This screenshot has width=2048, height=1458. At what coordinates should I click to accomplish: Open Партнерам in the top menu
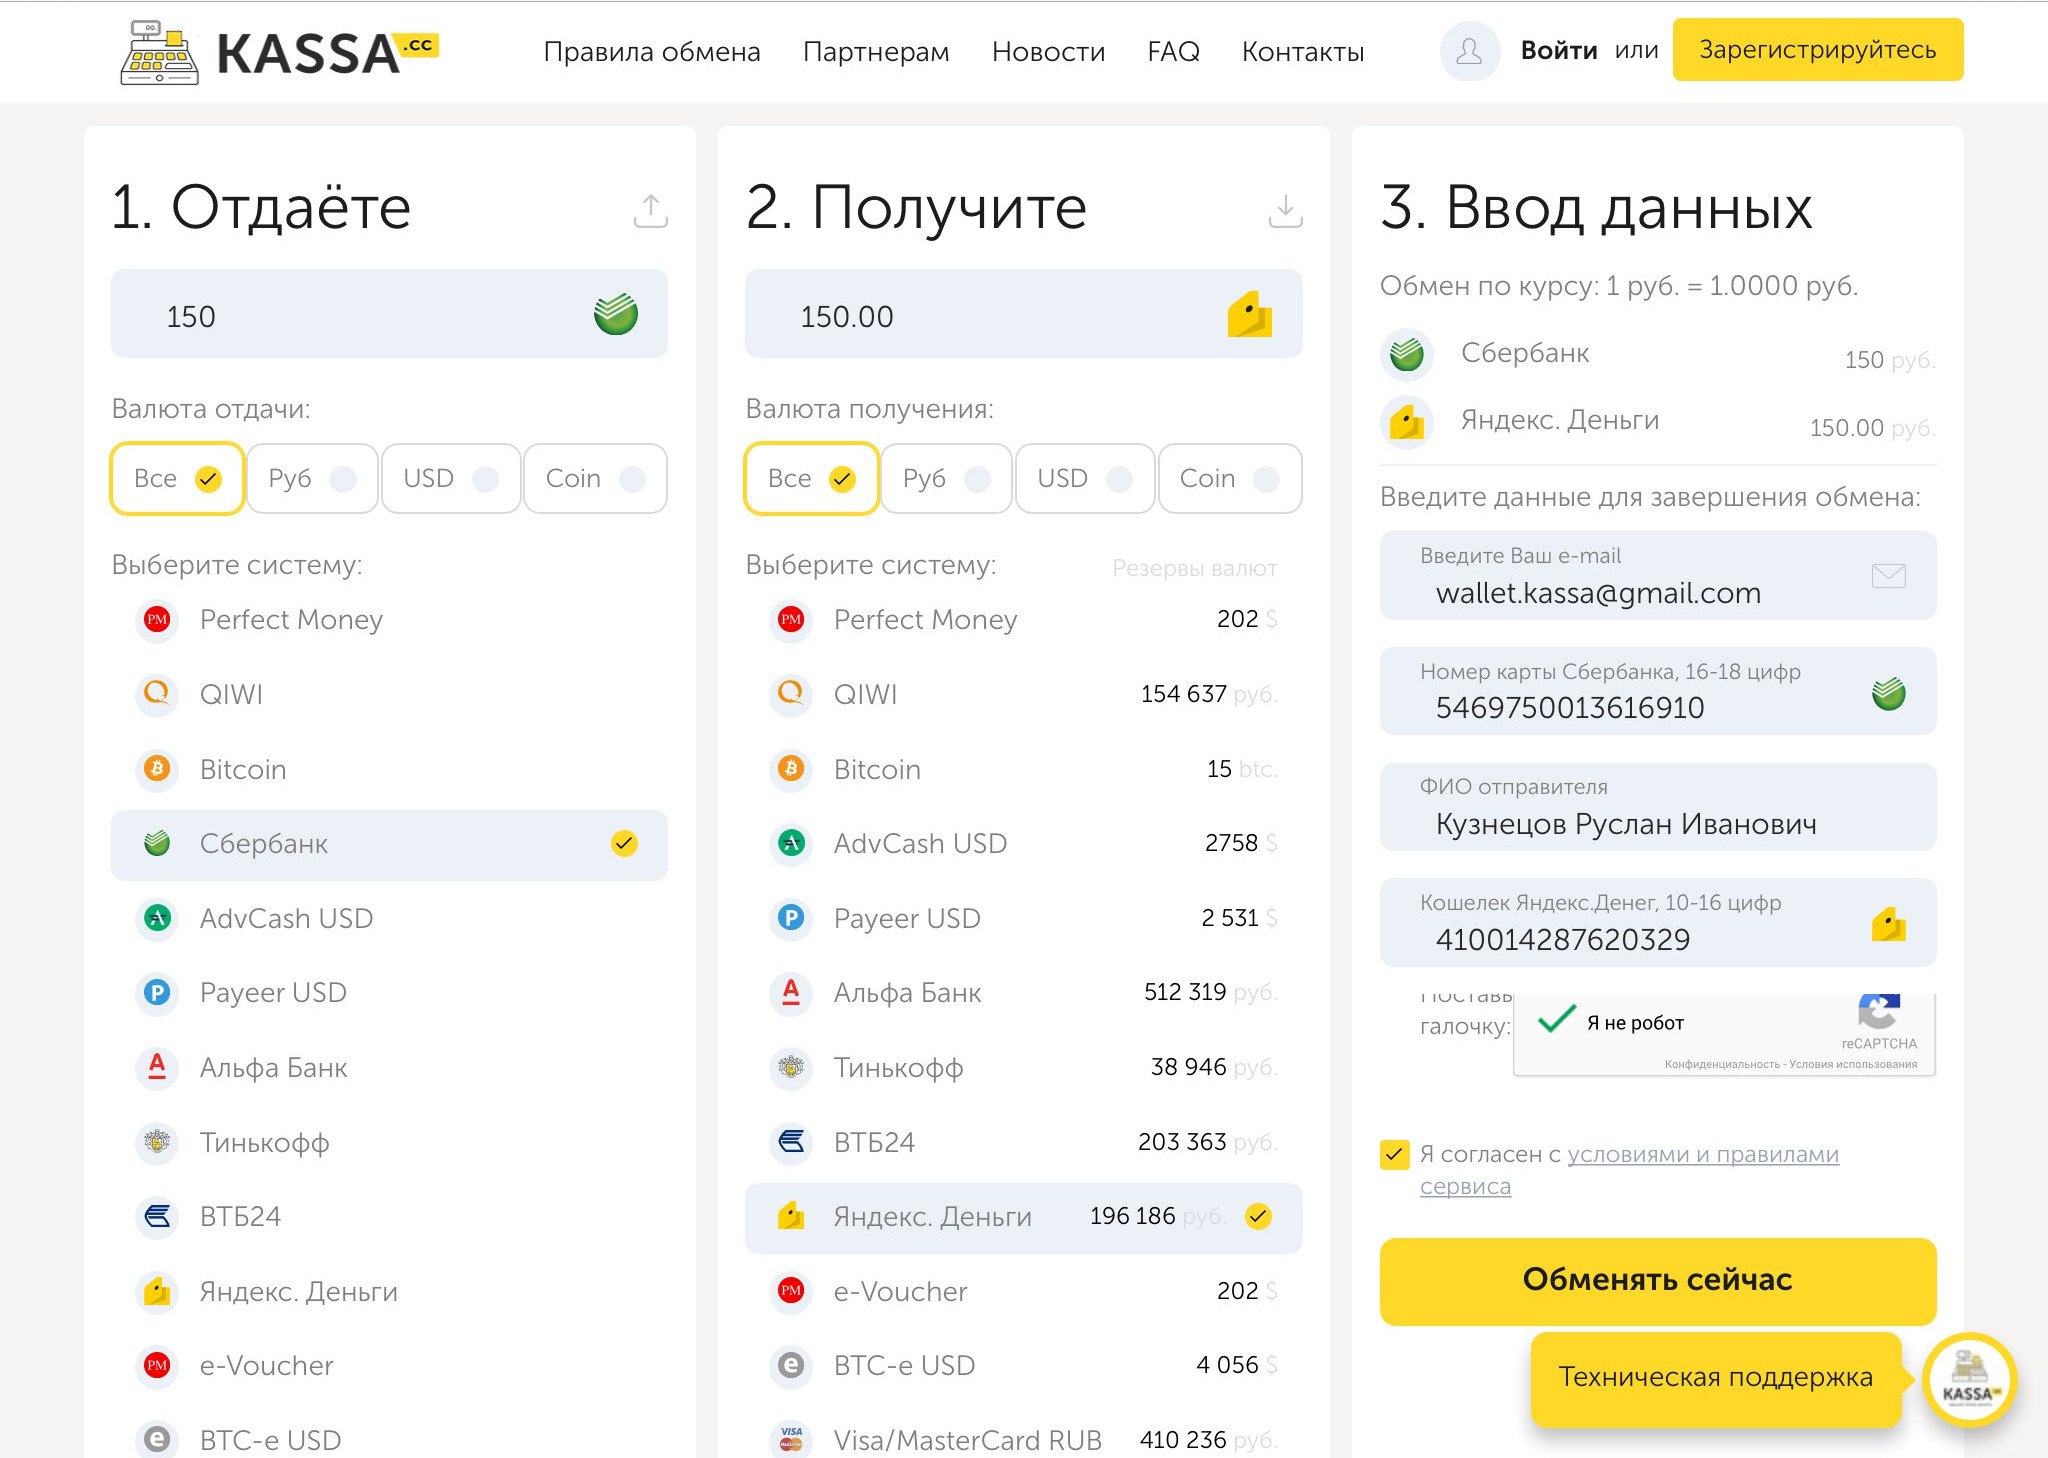click(876, 51)
